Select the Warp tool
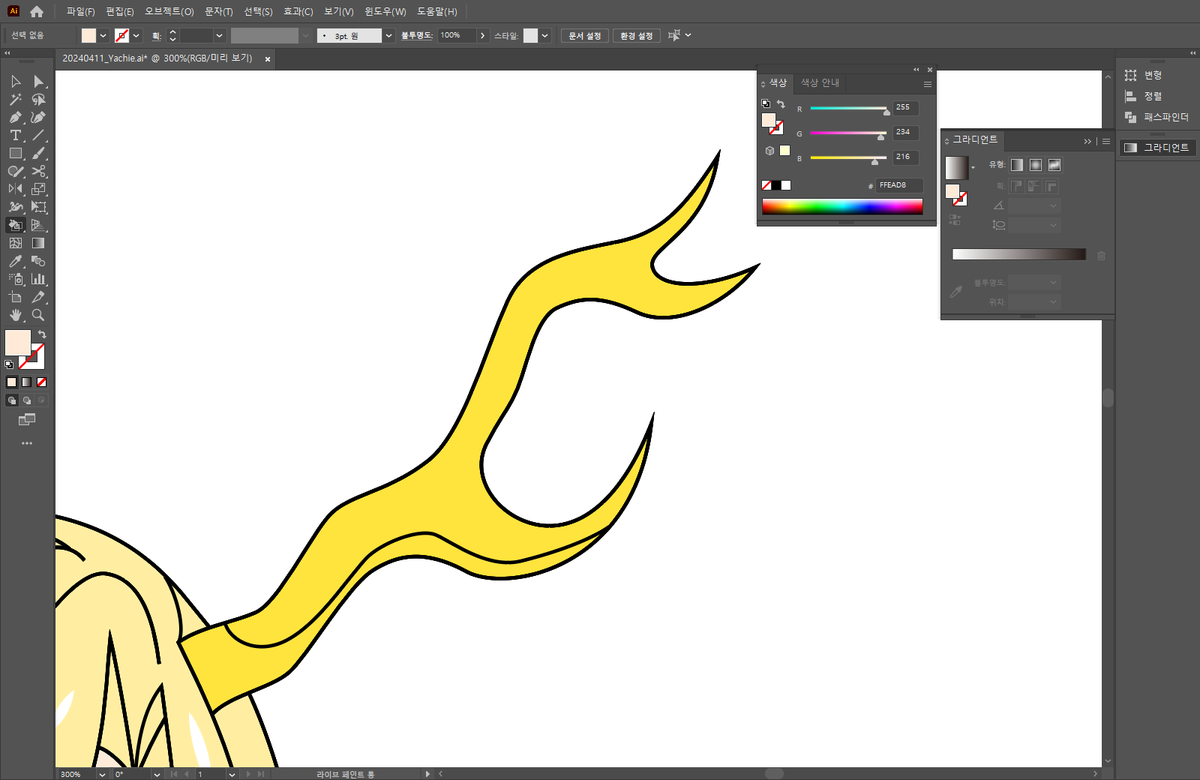The height and width of the screenshot is (780, 1200). click(x=16, y=207)
